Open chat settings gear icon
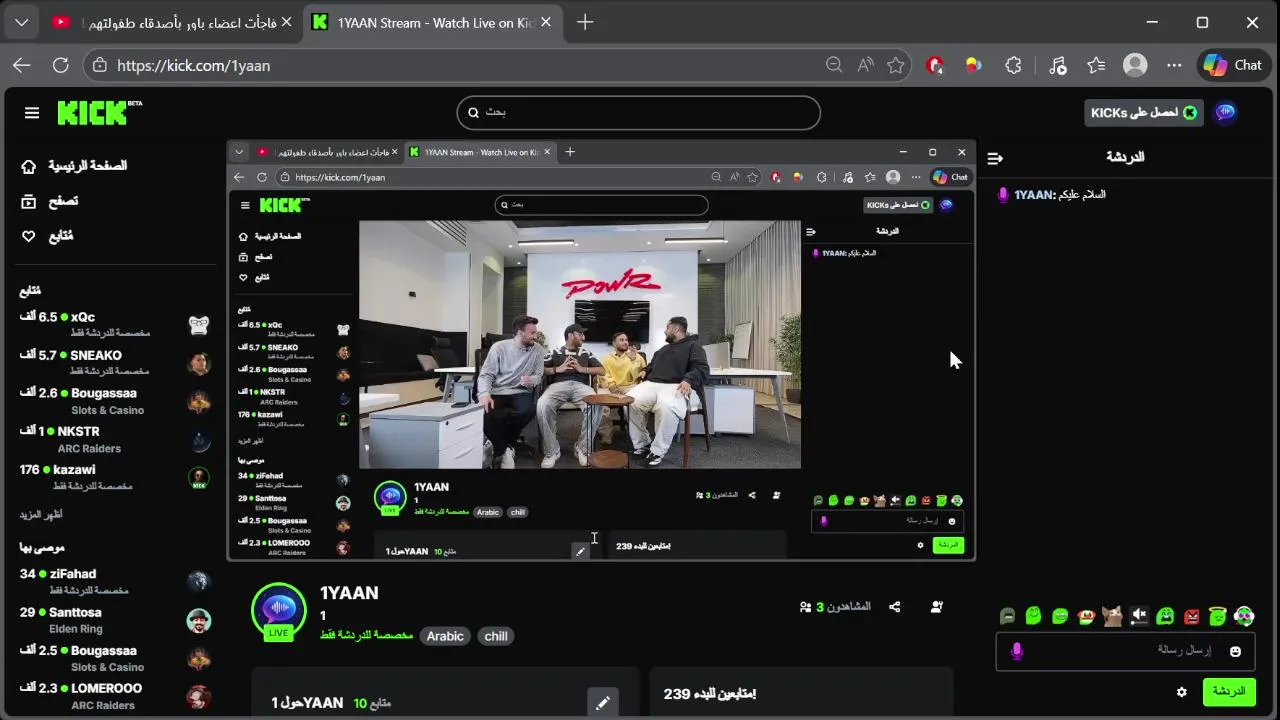The height and width of the screenshot is (720, 1280). click(1182, 691)
